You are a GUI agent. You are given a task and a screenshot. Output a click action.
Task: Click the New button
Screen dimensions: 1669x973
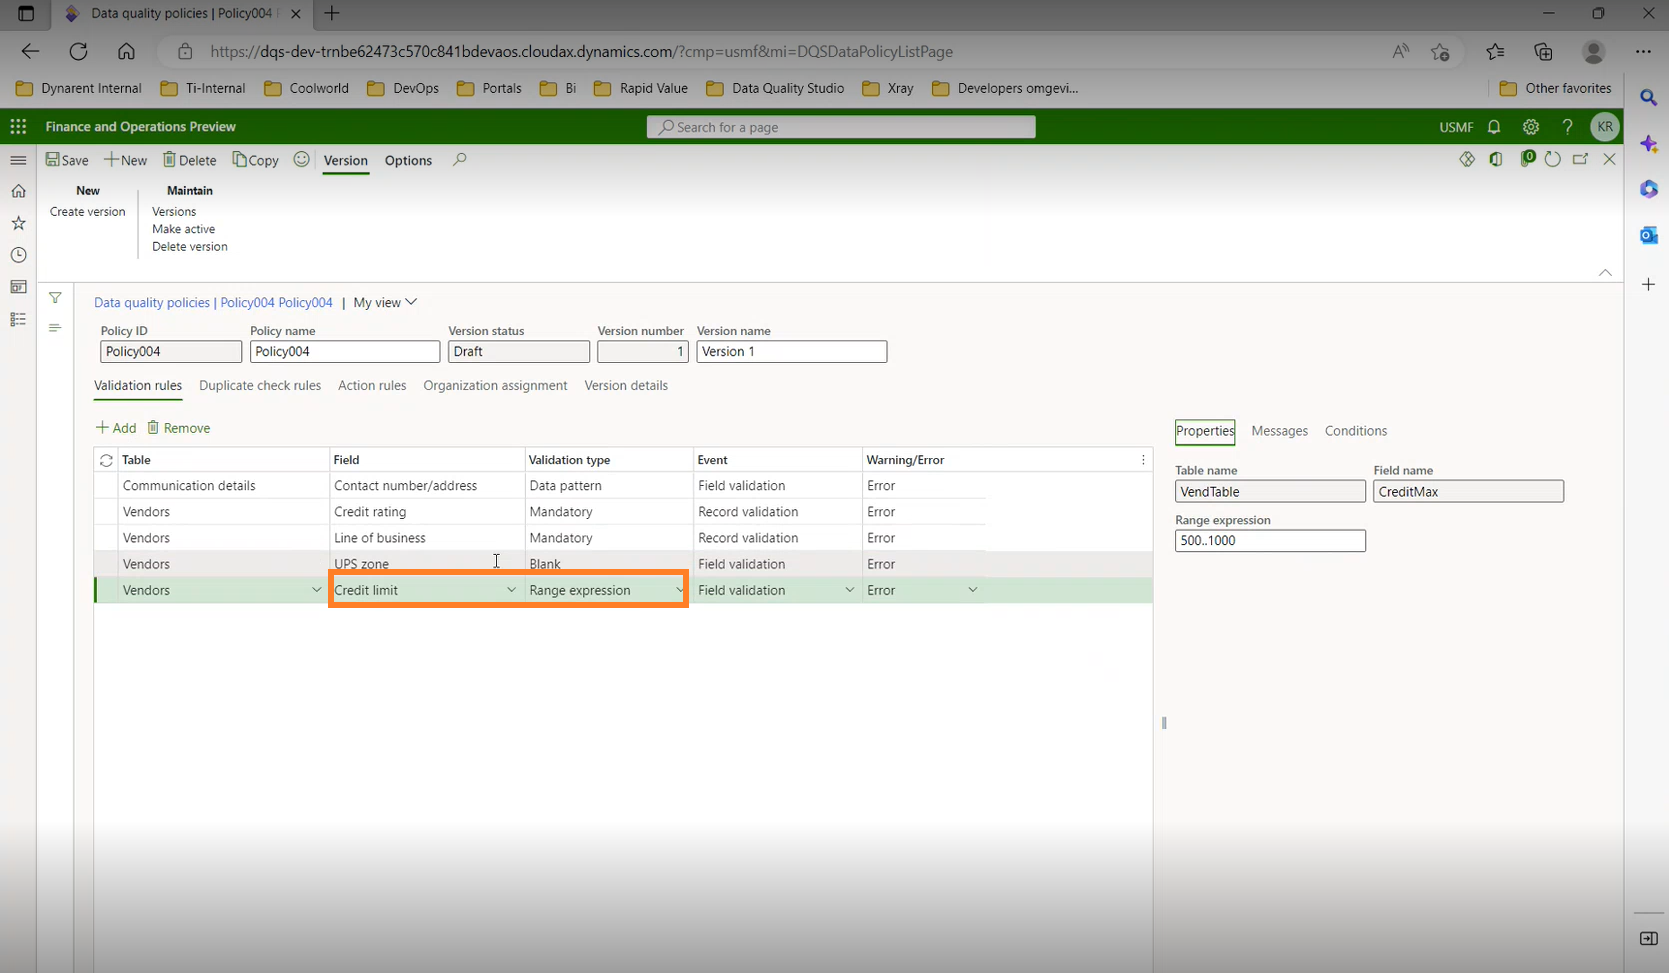pyautogui.click(x=126, y=160)
